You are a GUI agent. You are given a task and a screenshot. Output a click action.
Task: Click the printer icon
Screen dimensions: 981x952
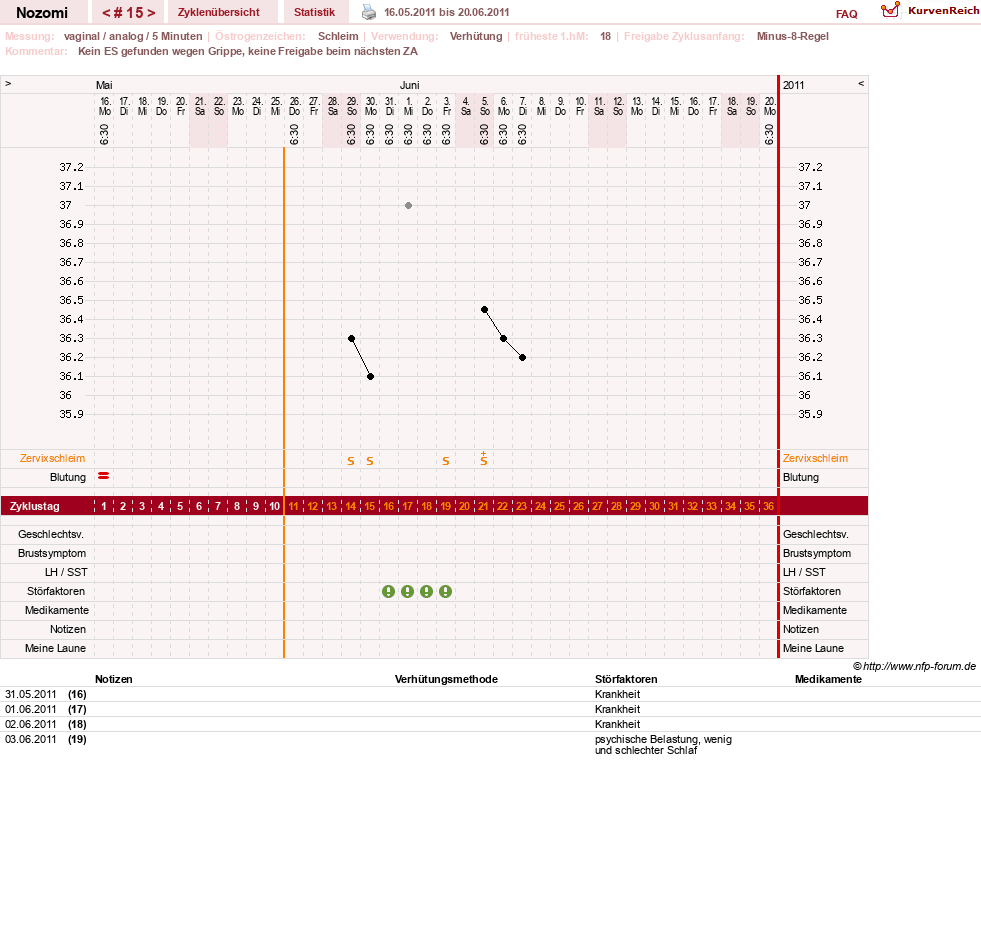369,12
